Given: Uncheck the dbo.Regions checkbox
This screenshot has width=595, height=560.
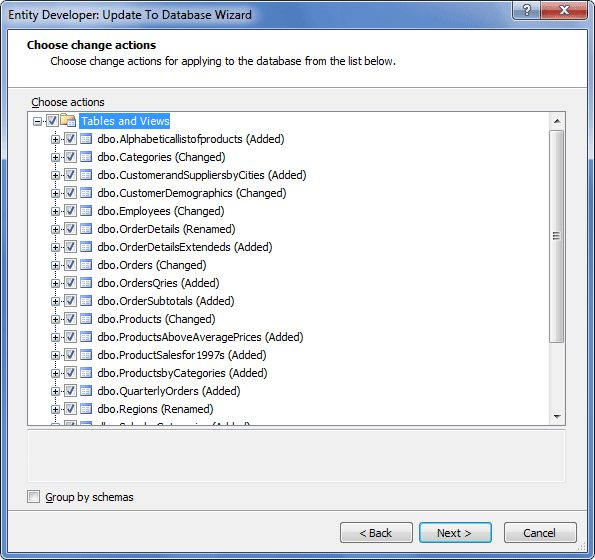Looking at the screenshot, I should point(70,409).
